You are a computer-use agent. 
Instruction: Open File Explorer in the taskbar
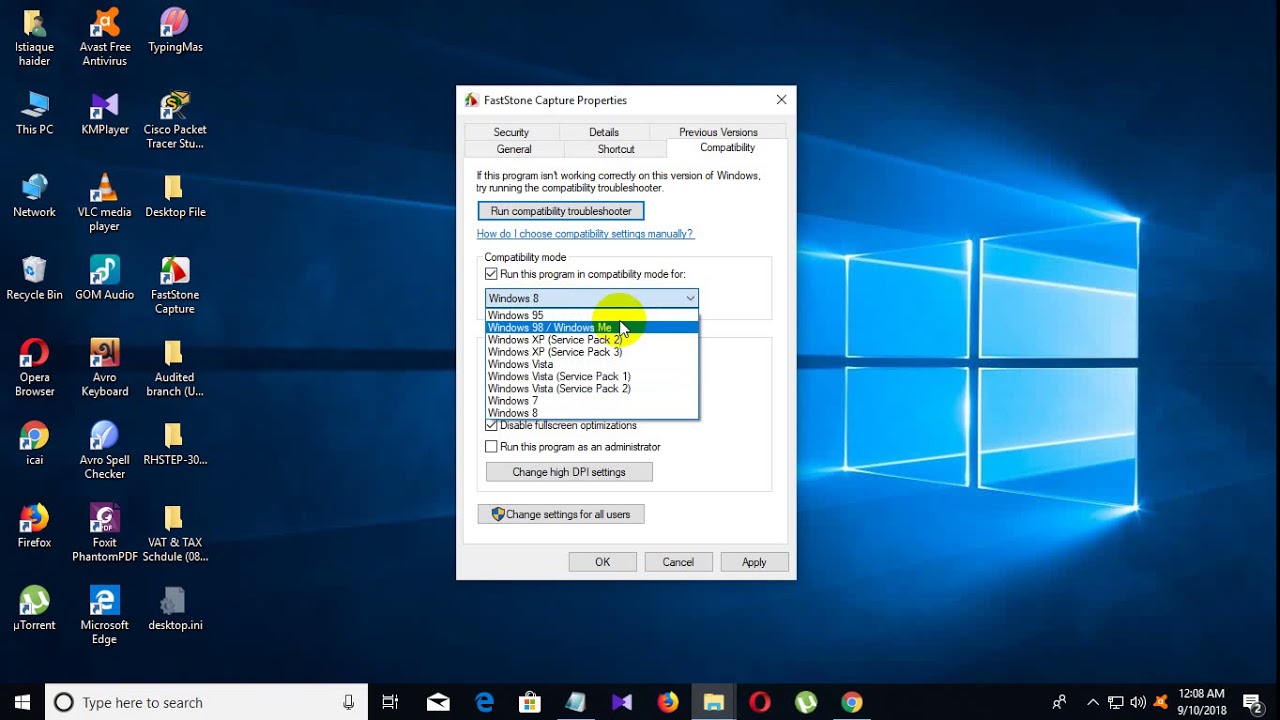pyautogui.click(x=713, y=702)
